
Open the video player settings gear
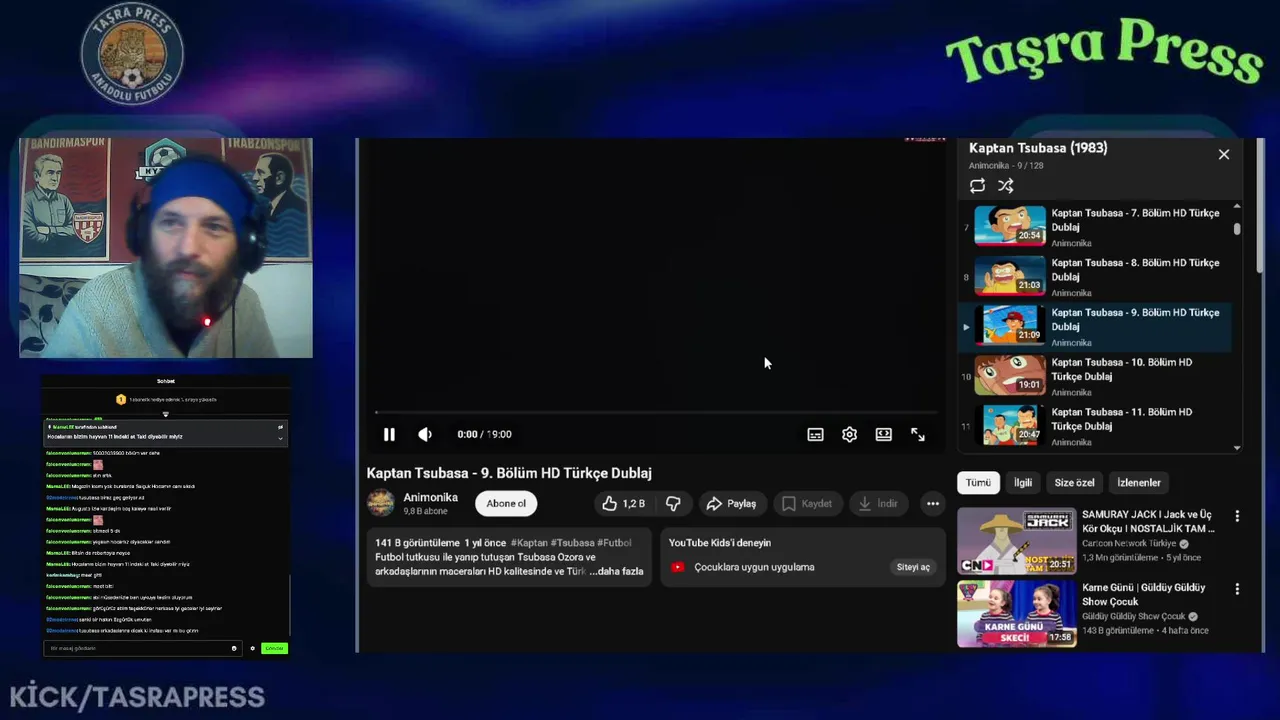tap(849, 434)
